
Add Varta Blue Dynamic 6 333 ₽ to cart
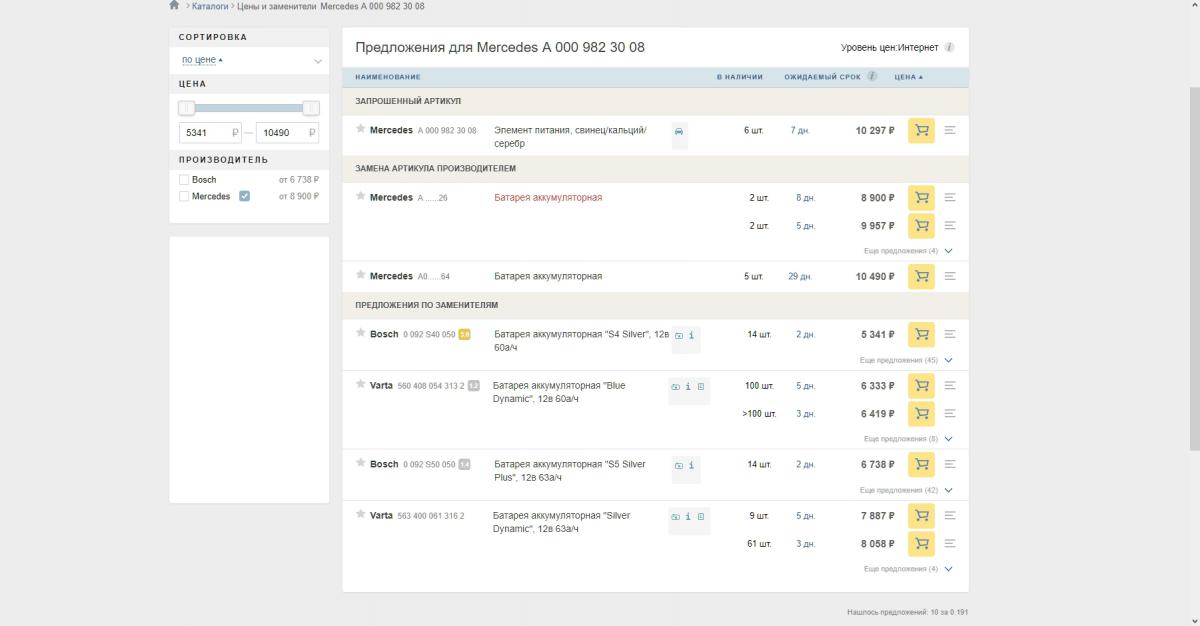coord(921,386)
